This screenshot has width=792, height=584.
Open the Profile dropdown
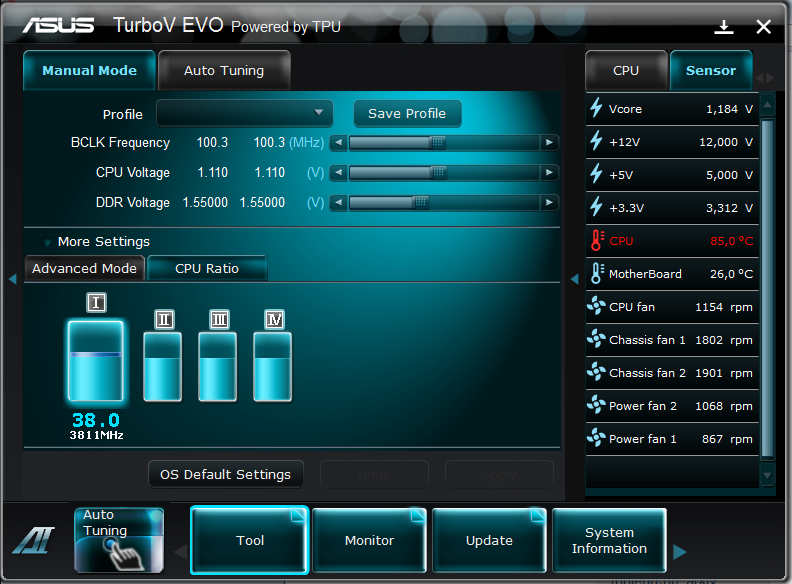pyautogui.click(x=244, y=113)
